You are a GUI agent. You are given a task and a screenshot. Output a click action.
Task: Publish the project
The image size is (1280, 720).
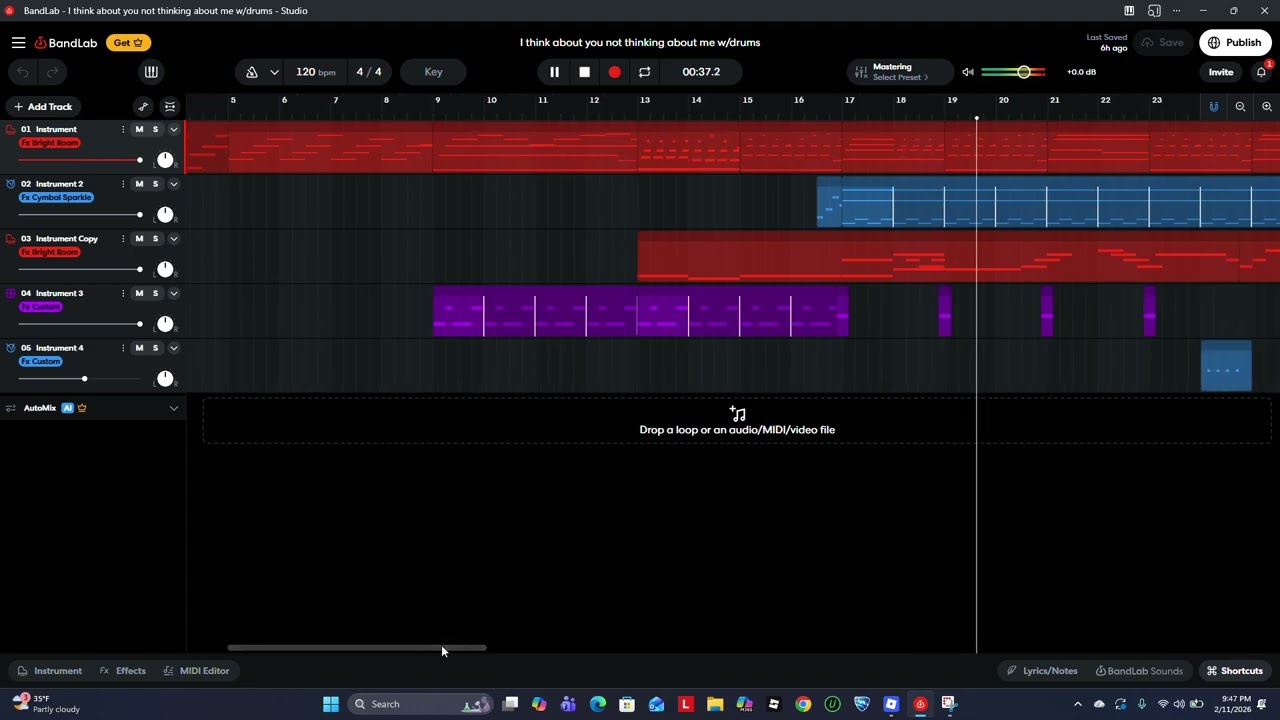[1235, 43]
